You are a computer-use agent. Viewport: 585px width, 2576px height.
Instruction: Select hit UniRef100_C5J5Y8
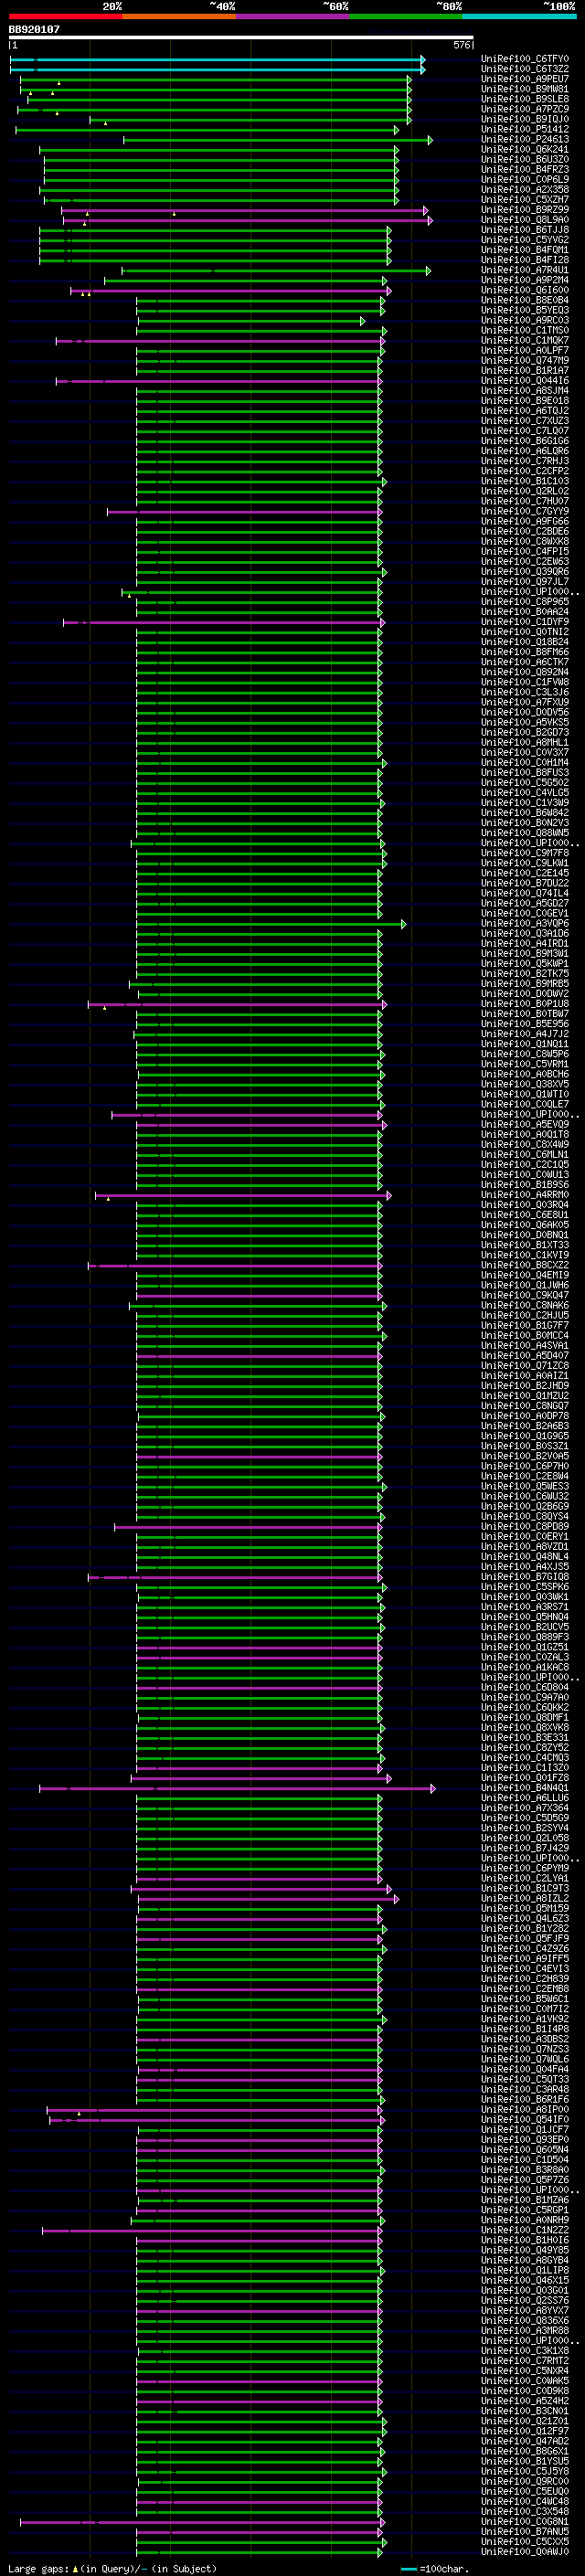[525, 2471]
